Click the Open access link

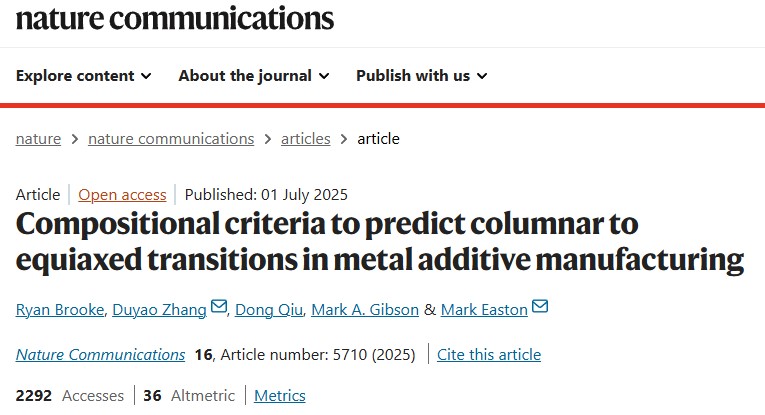point(124,195)
